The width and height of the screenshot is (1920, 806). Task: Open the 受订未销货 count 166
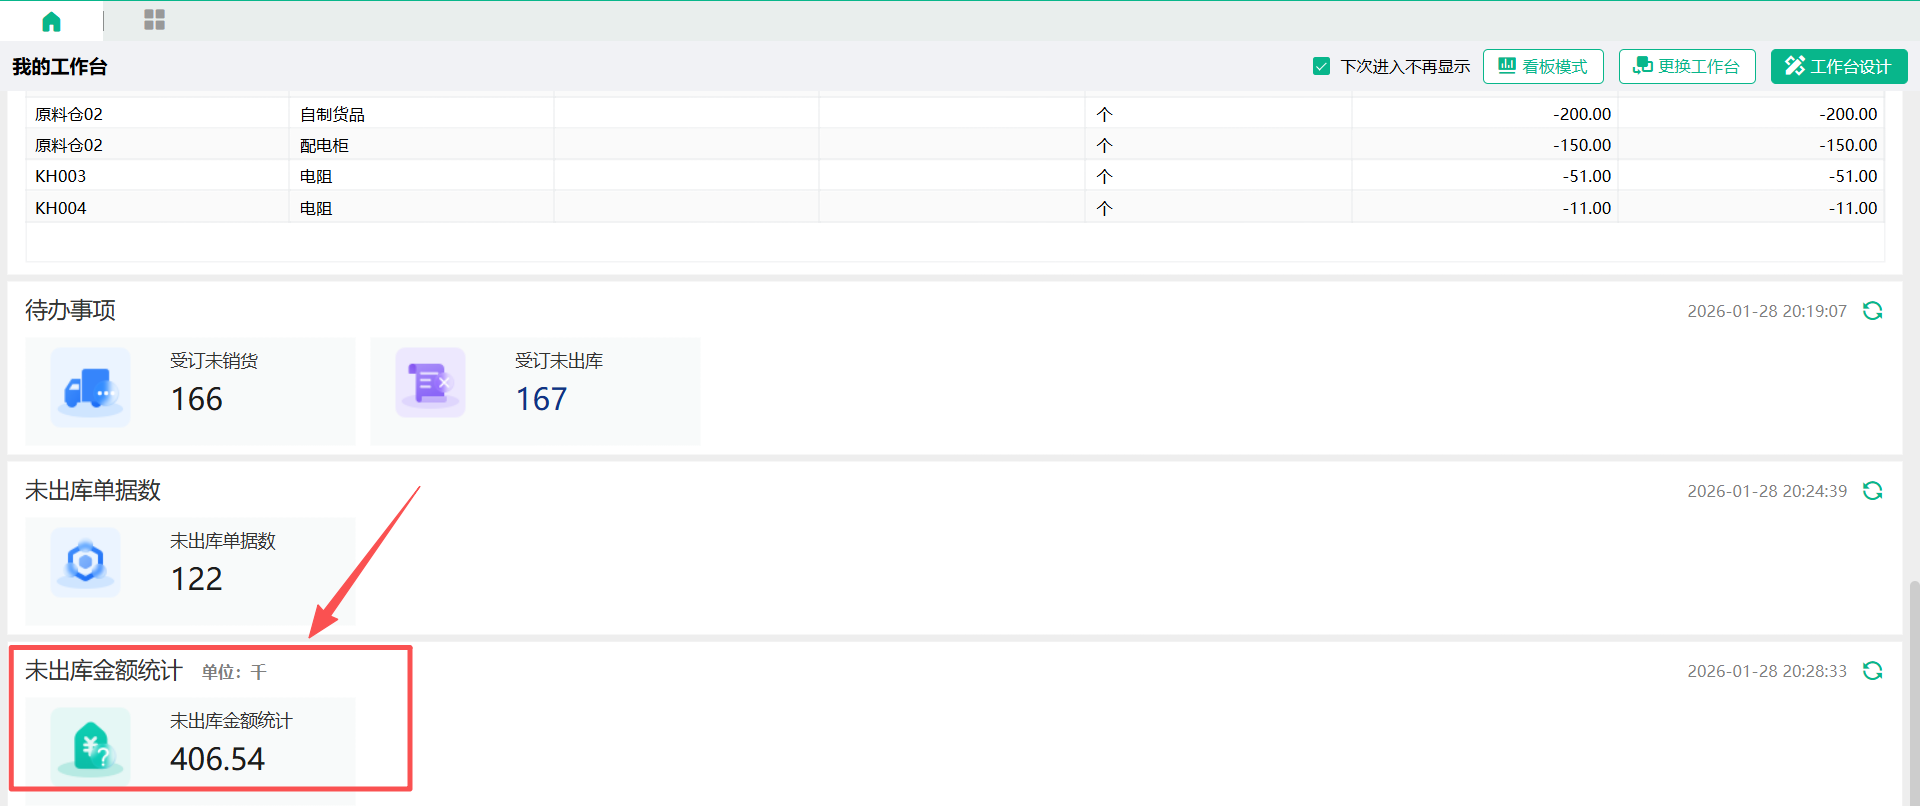[197, 400]
